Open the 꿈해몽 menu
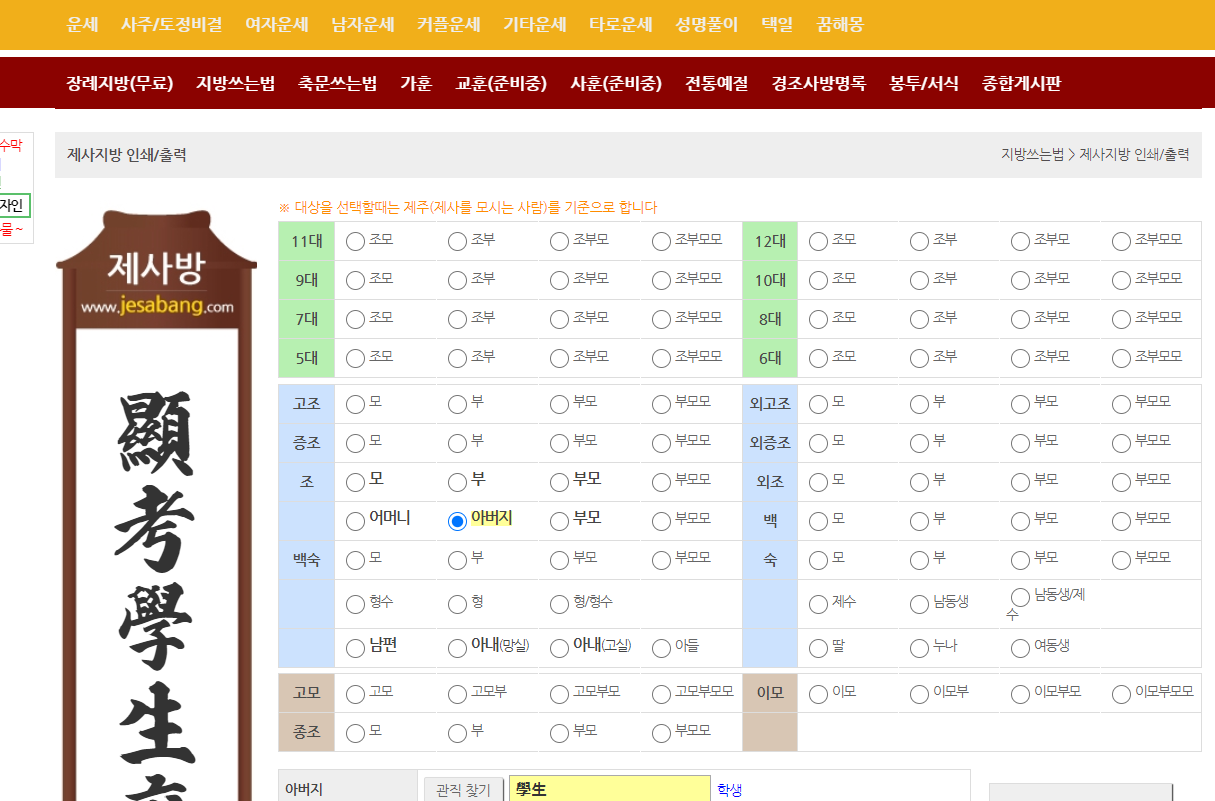1215x801 pixels. point(840,24)
